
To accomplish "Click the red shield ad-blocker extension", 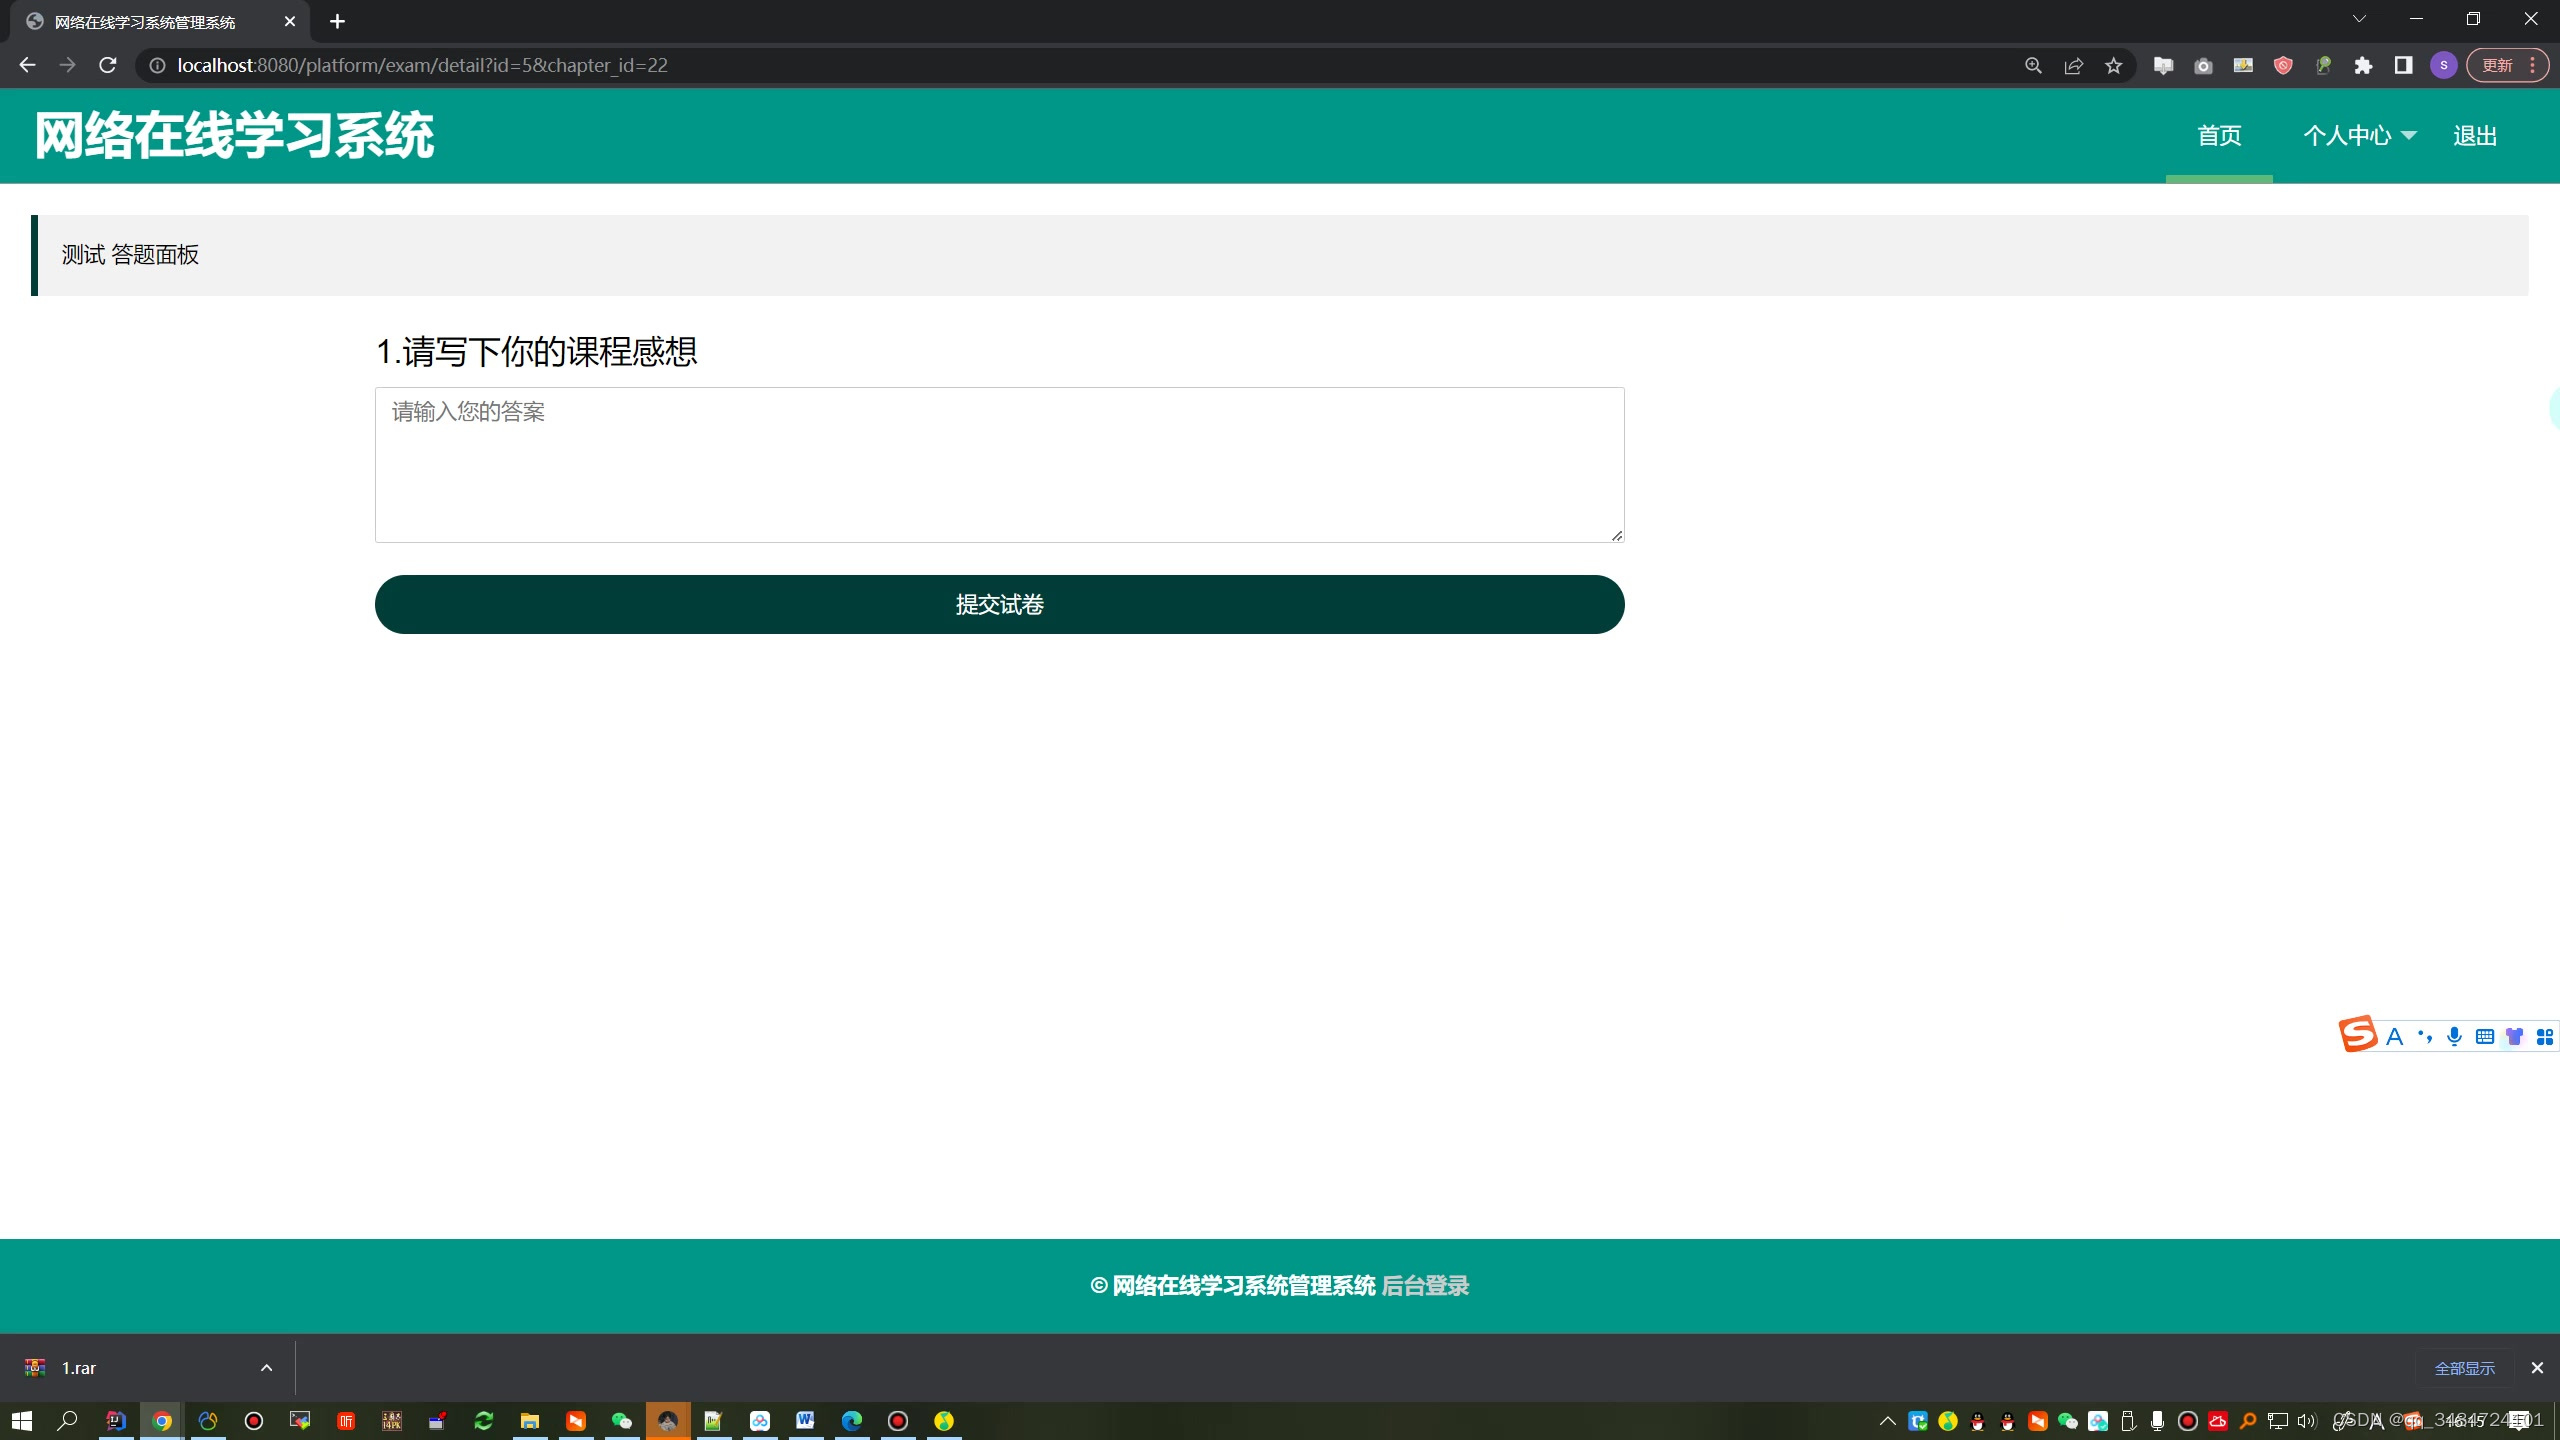I will click(2283, 66).
